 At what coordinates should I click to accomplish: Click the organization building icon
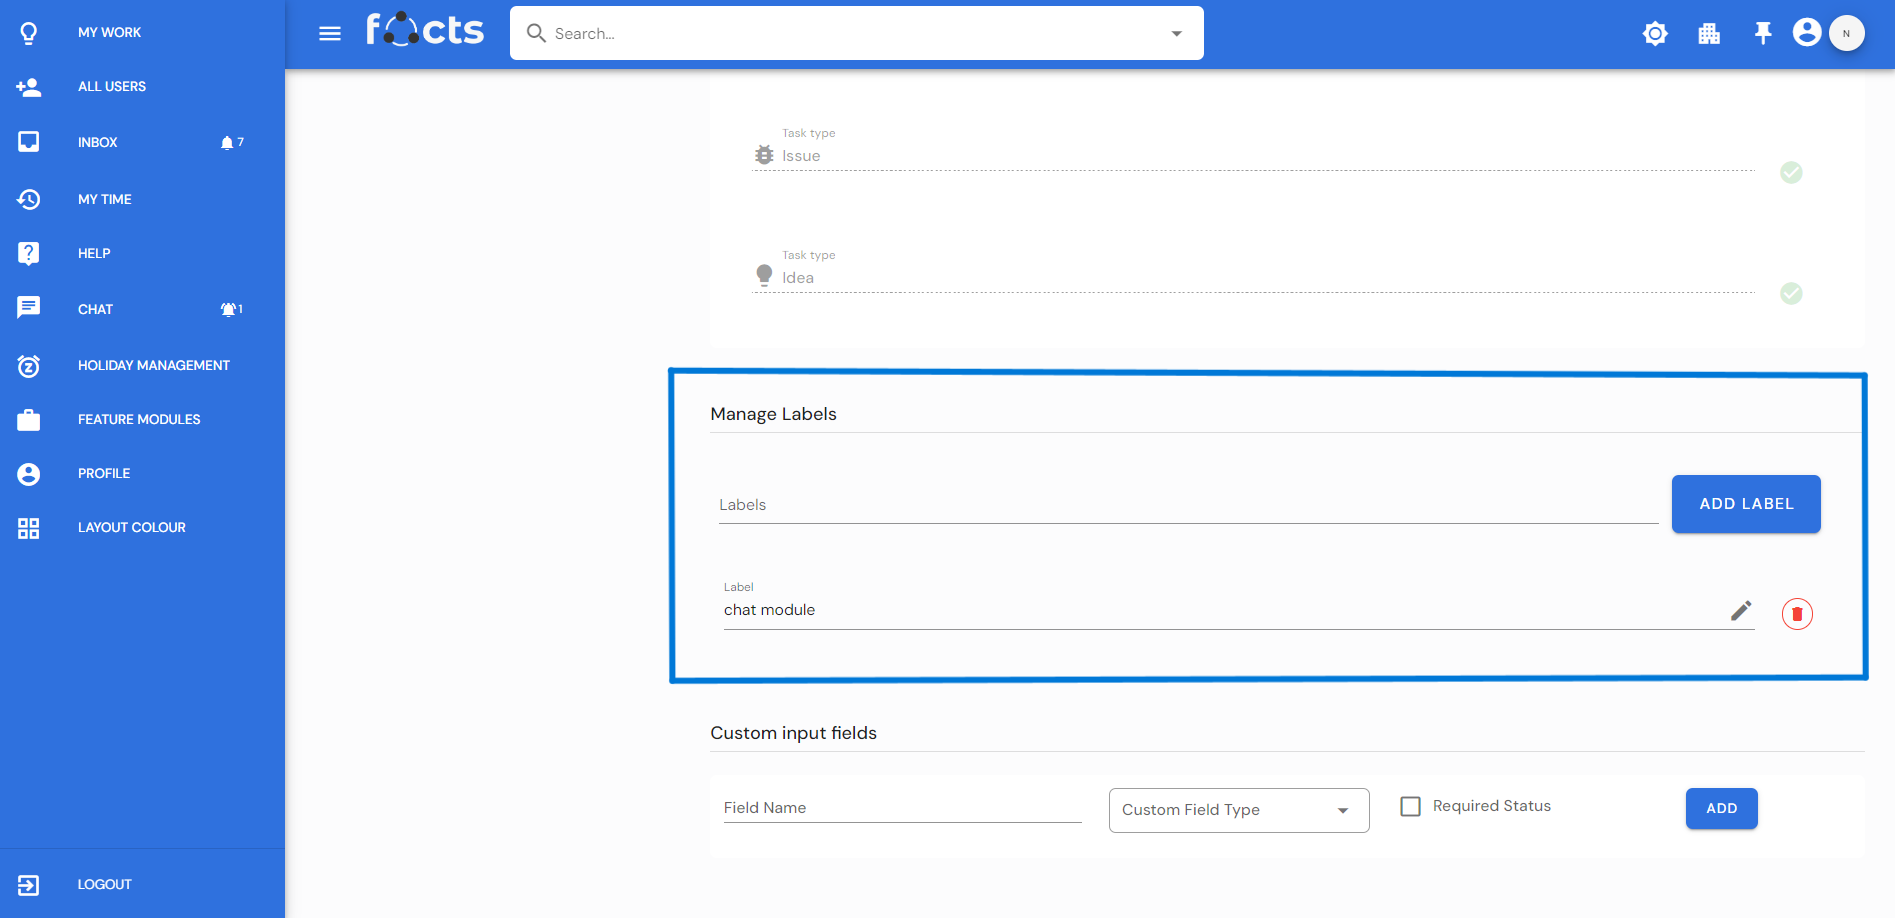1709,34
